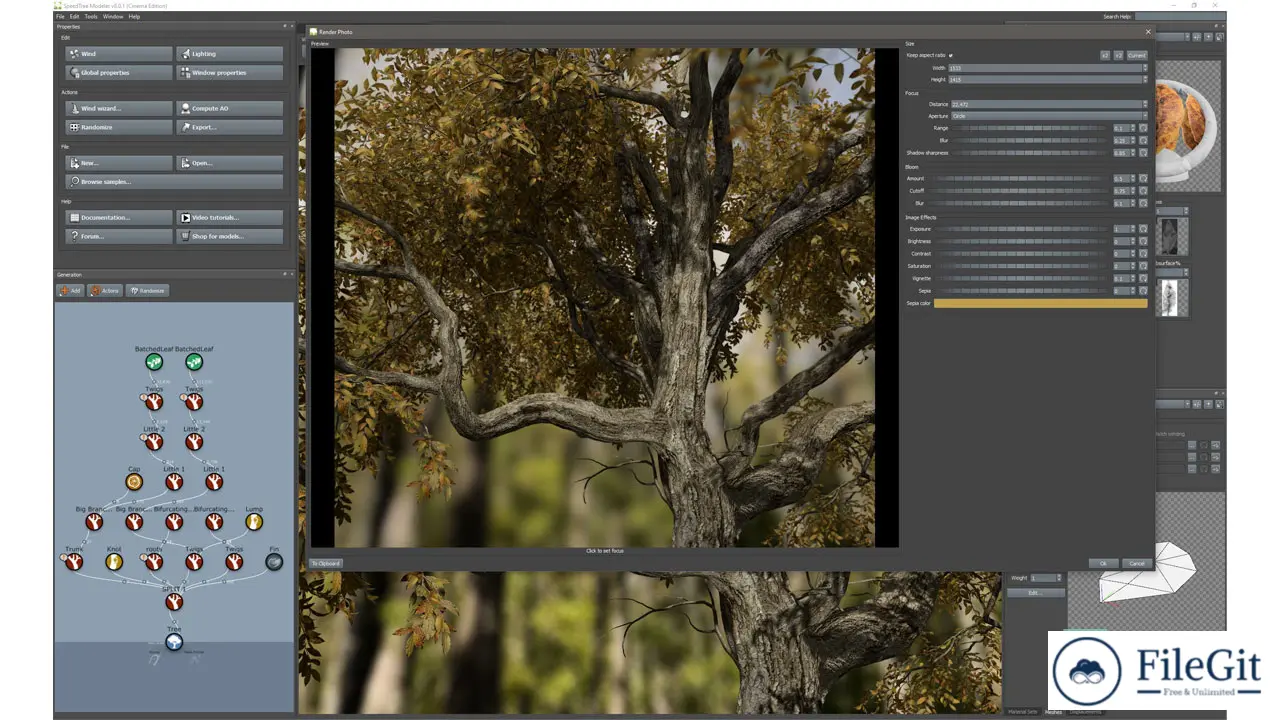Switch to the Meshes tab
The width and height of the screenshot is (1280, 720).
click(x=1053, y=712)
